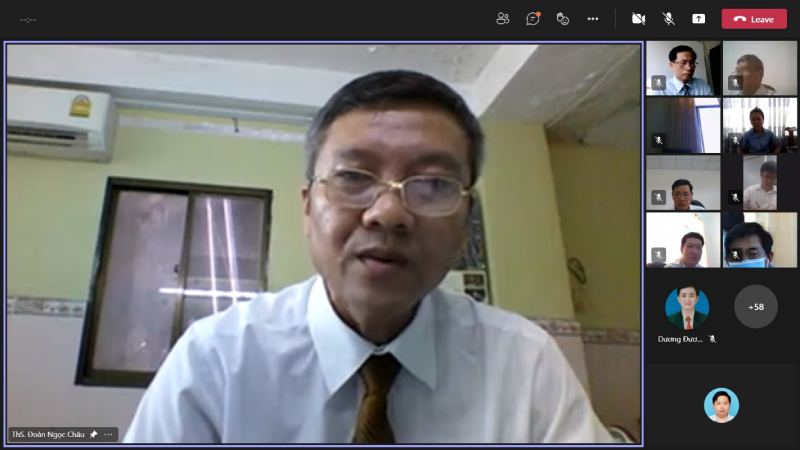
Task: Select the top-left participant video thumbnail
Action: click(683, 68)
